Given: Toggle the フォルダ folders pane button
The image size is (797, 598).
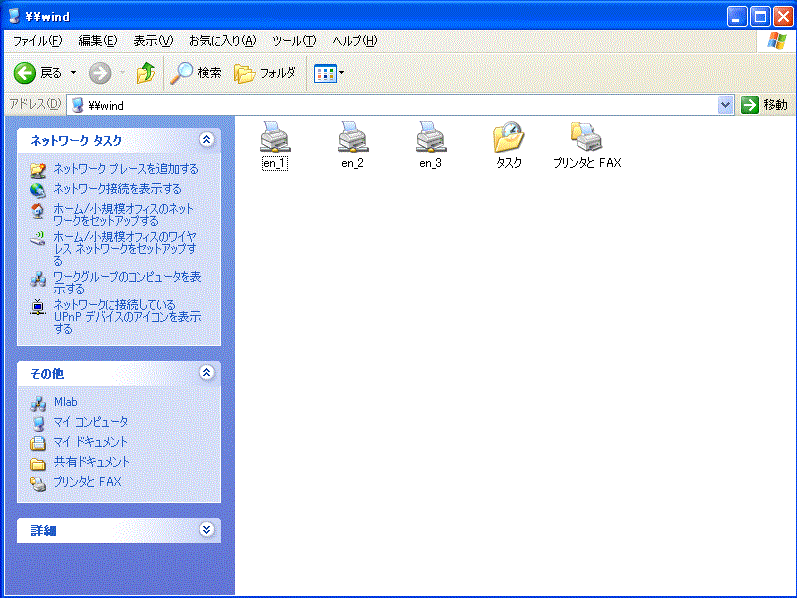Looking at the screenshot, I should point(265,73).
